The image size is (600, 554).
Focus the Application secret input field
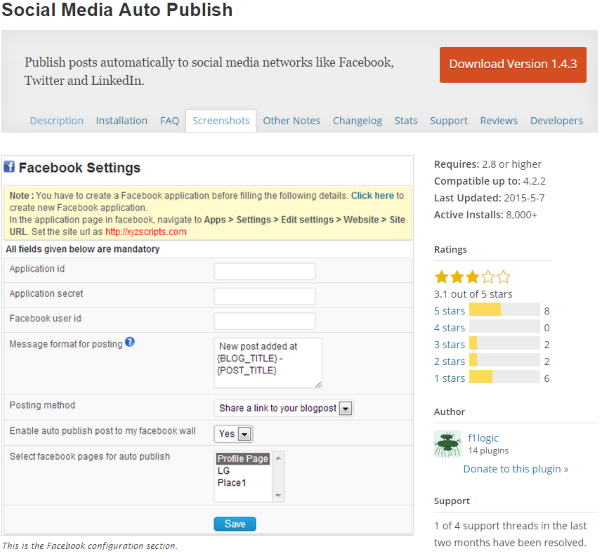265,296
